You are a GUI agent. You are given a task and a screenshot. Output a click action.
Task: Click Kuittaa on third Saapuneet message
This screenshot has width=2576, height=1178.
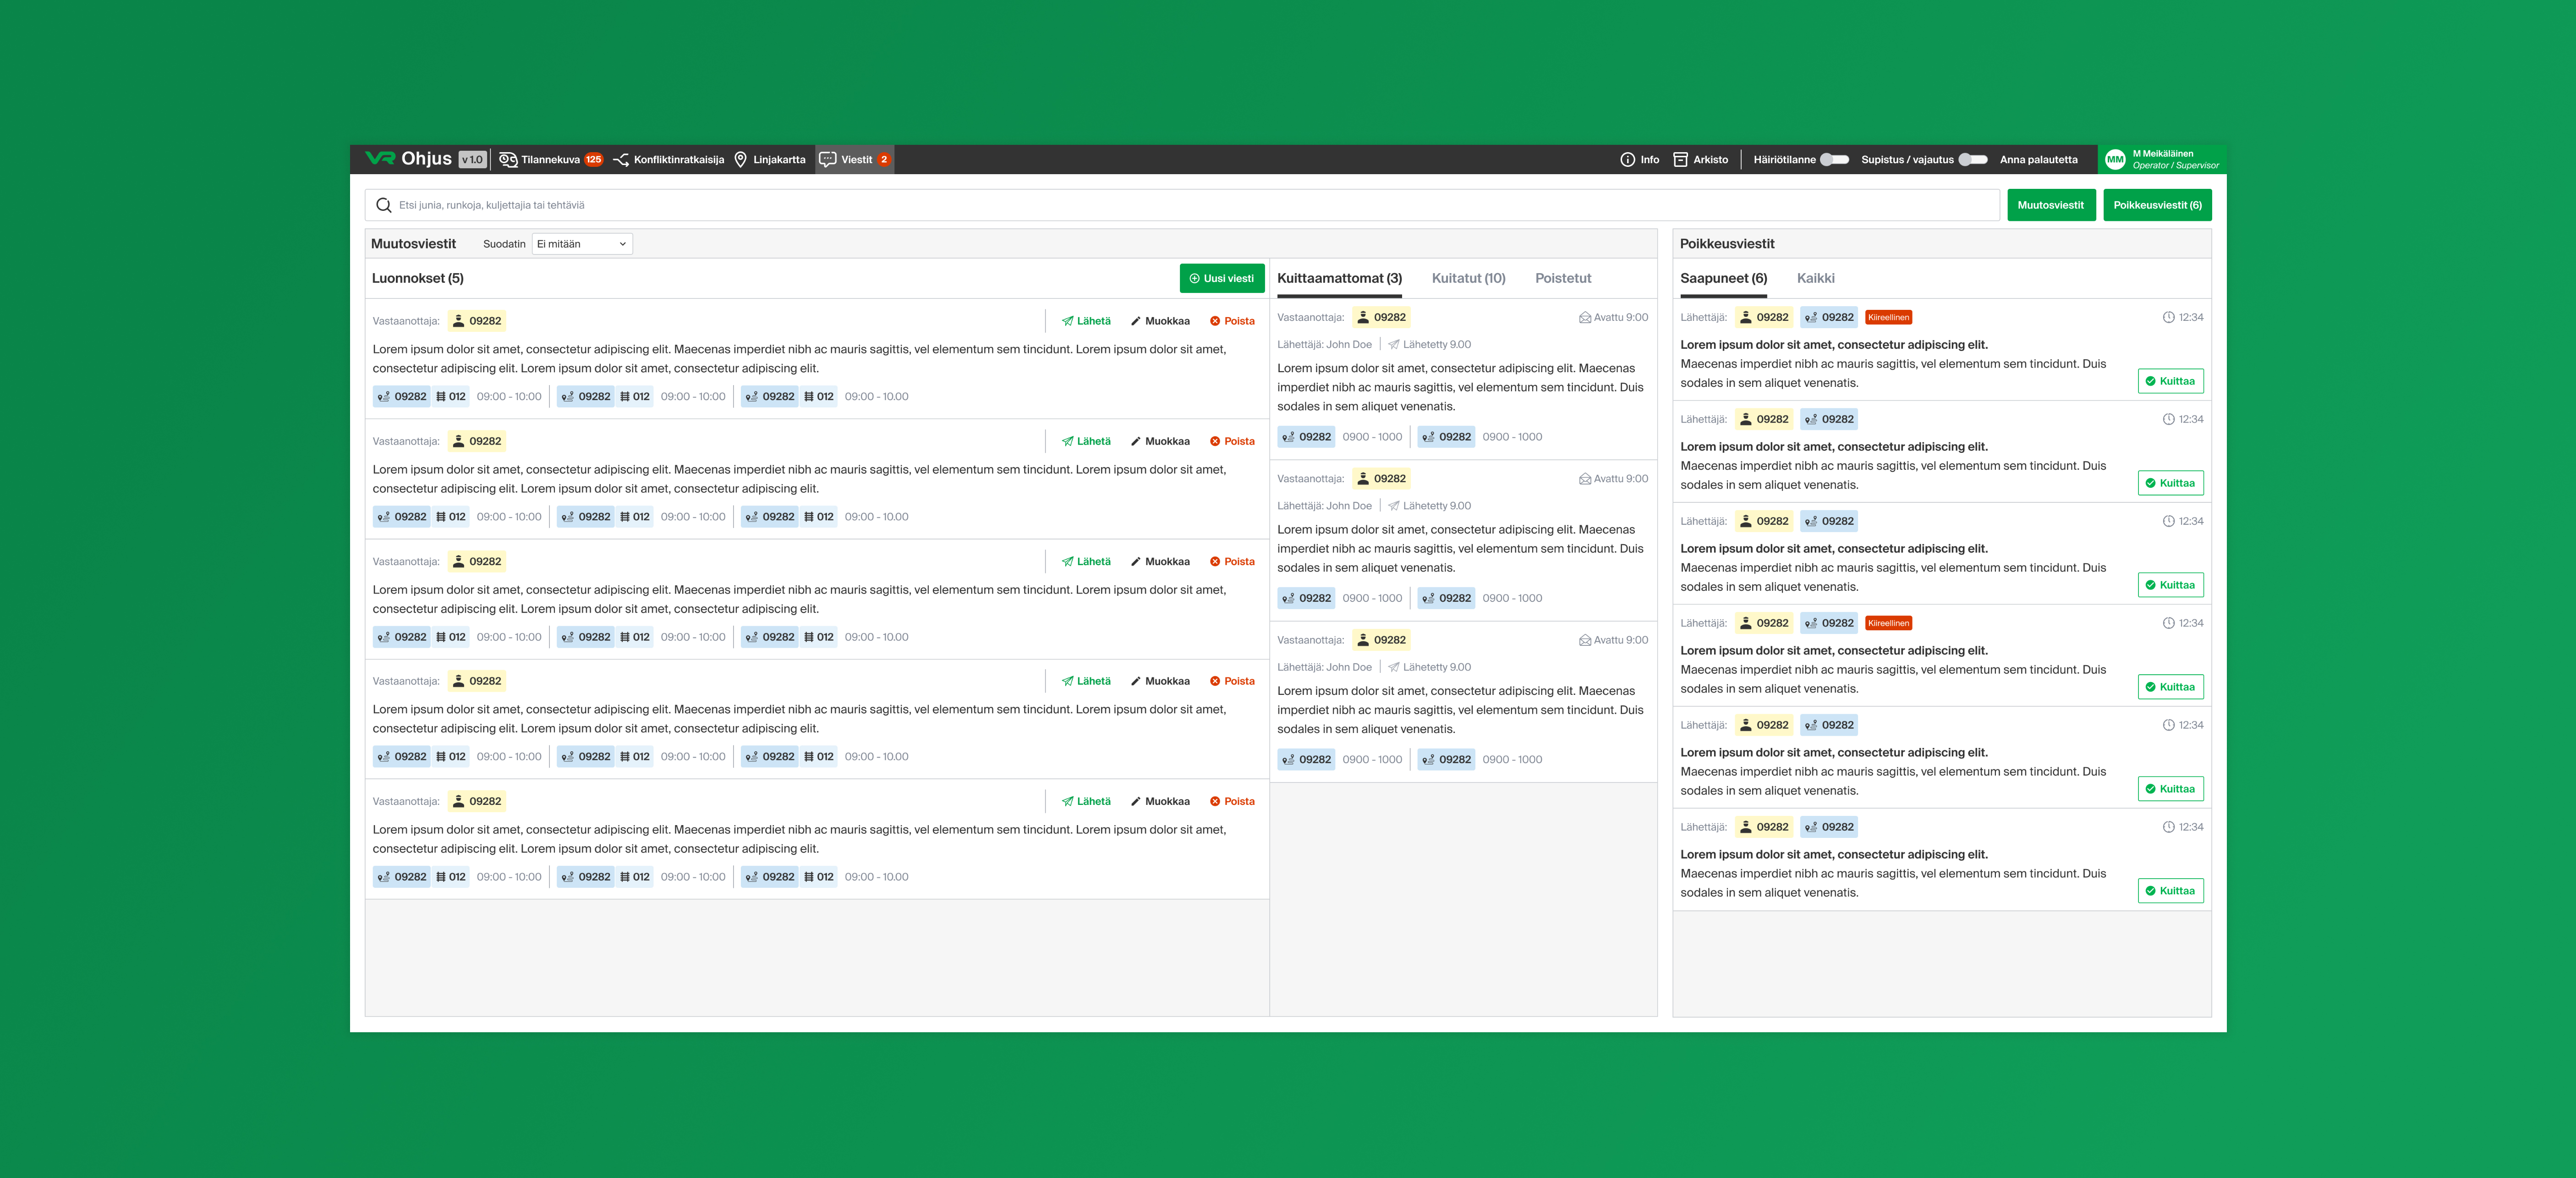tap(2170, 585)
